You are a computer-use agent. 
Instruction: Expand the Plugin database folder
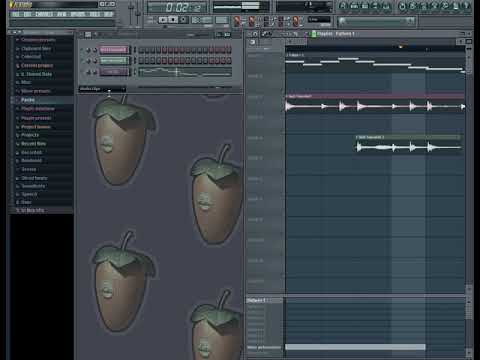[x=38, y=109]
